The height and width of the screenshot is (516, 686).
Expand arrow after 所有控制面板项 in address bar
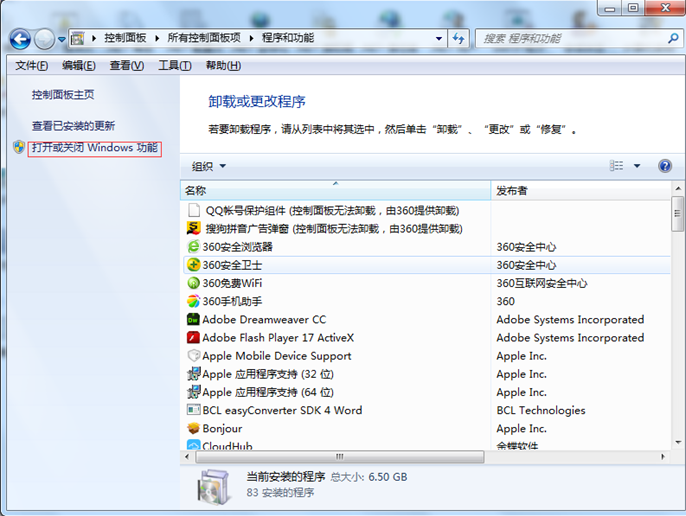click(252, 39)
